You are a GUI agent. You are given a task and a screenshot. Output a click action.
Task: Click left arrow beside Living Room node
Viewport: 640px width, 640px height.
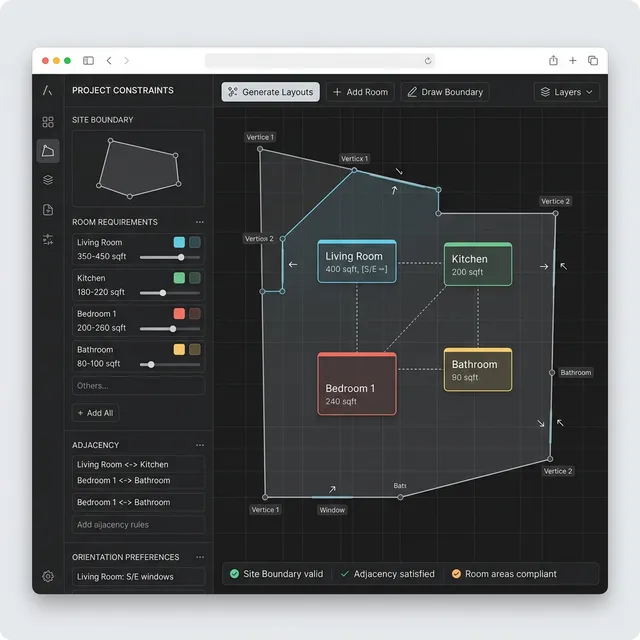coord(293,264)
